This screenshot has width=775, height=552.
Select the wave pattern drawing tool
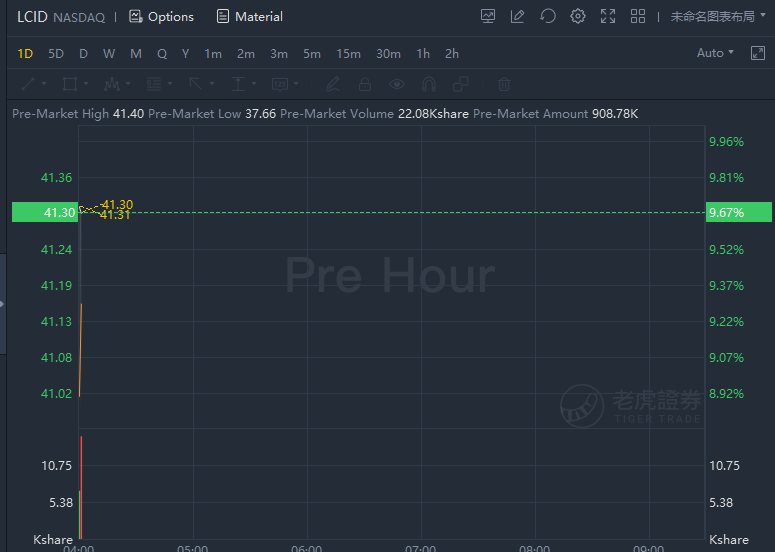pyautogui.click(x=112, y=84)
